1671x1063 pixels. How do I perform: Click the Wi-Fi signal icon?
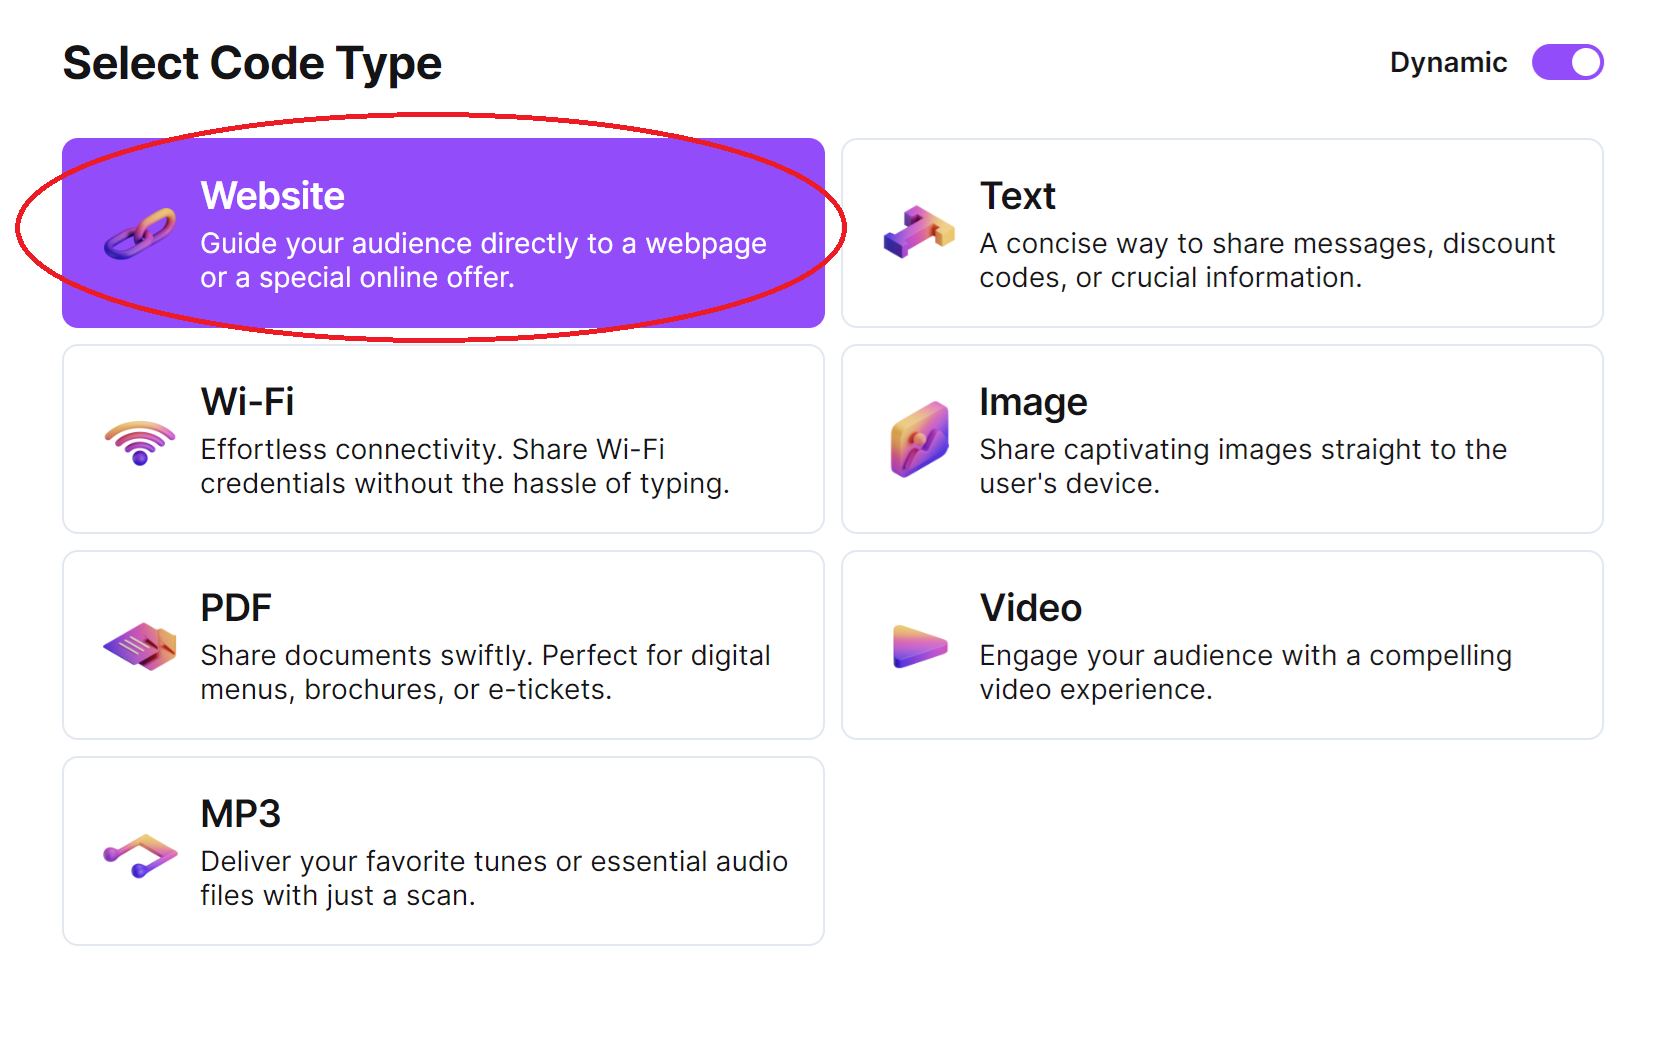pos(140,441)
